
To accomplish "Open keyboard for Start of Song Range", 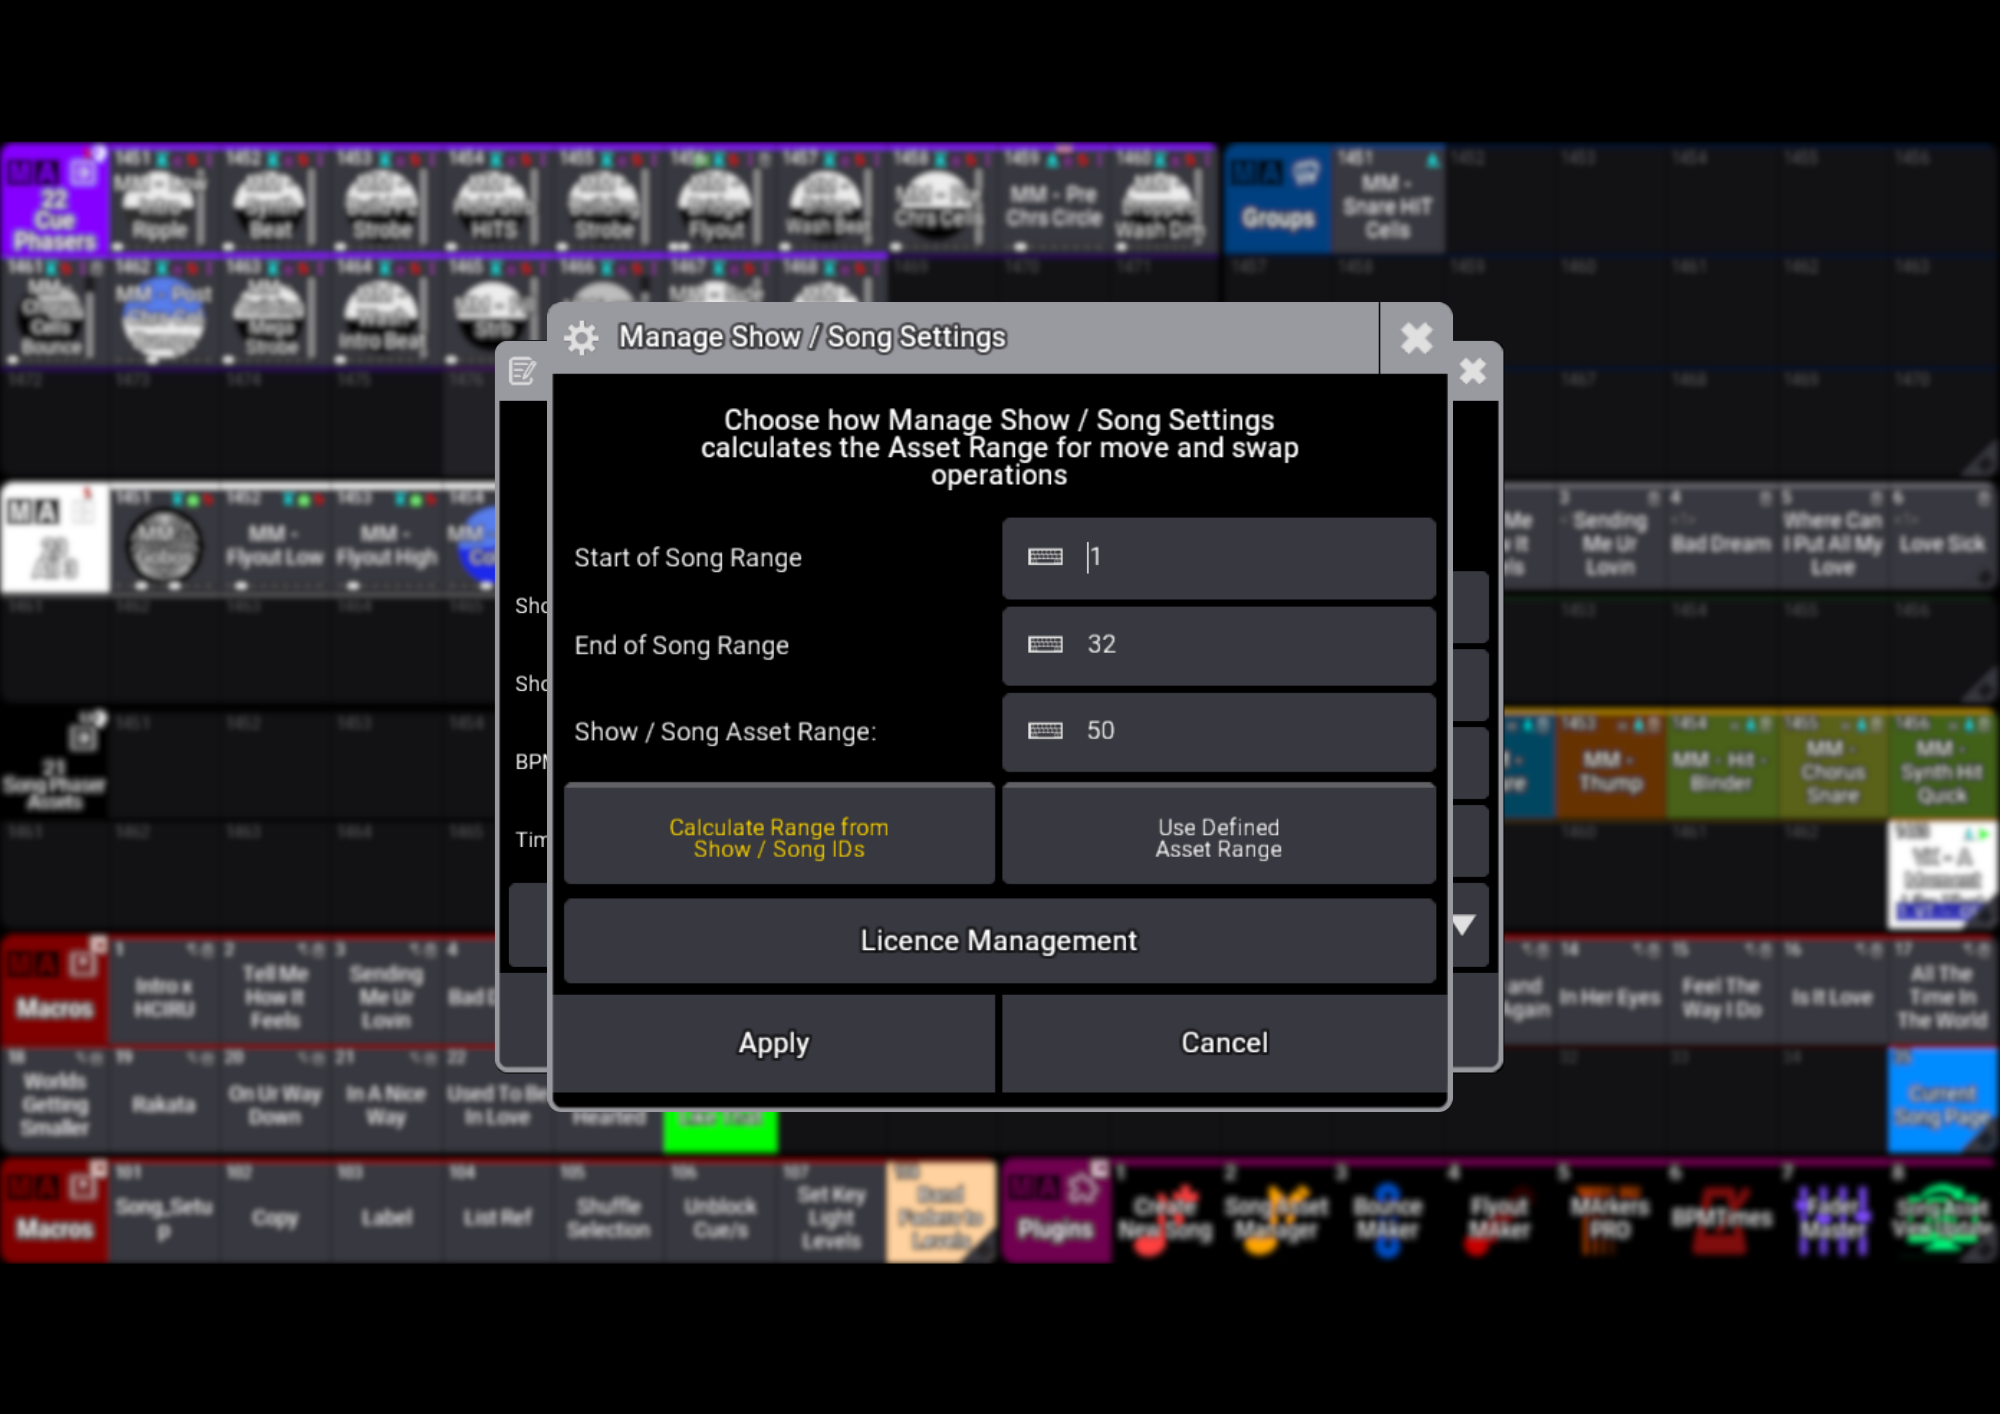I will pos(1045,557).
